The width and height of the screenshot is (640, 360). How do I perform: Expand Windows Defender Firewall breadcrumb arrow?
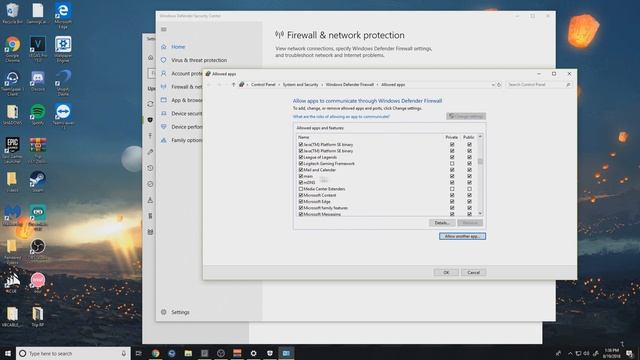pyautogui.click(x=378, y=84)
